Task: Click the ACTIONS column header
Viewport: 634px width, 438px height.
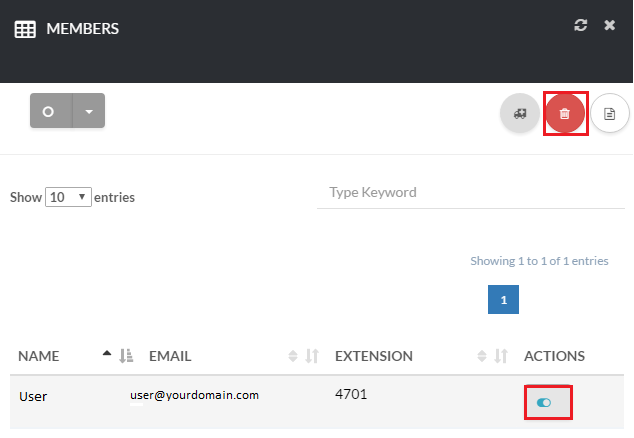Action: [554, 356]
